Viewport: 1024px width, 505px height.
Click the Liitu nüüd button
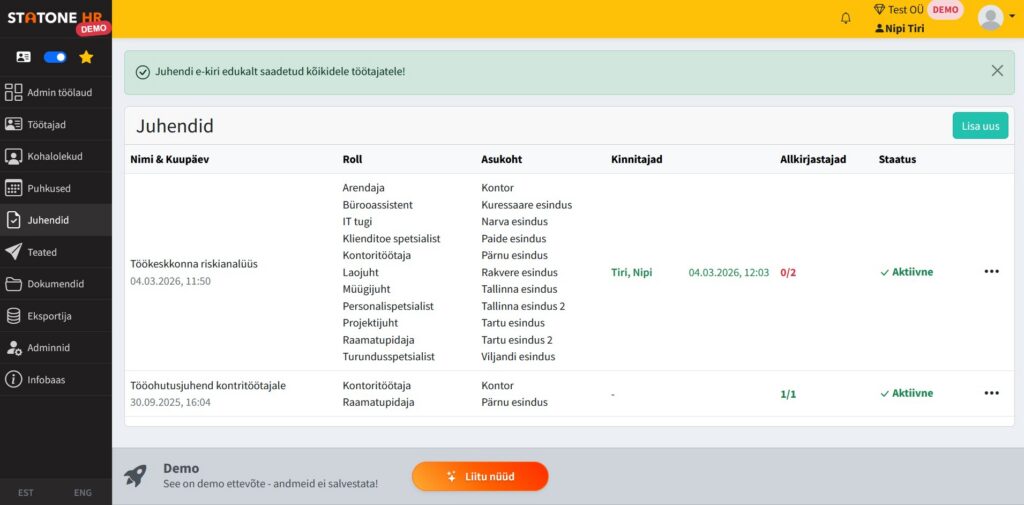(x=480, y=476)
